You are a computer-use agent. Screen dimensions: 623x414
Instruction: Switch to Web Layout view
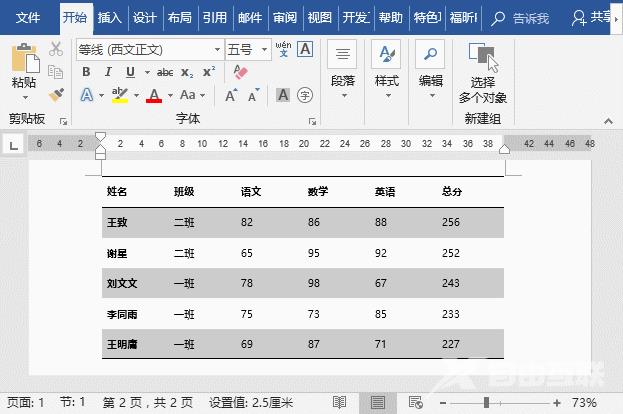coord(416,402)
